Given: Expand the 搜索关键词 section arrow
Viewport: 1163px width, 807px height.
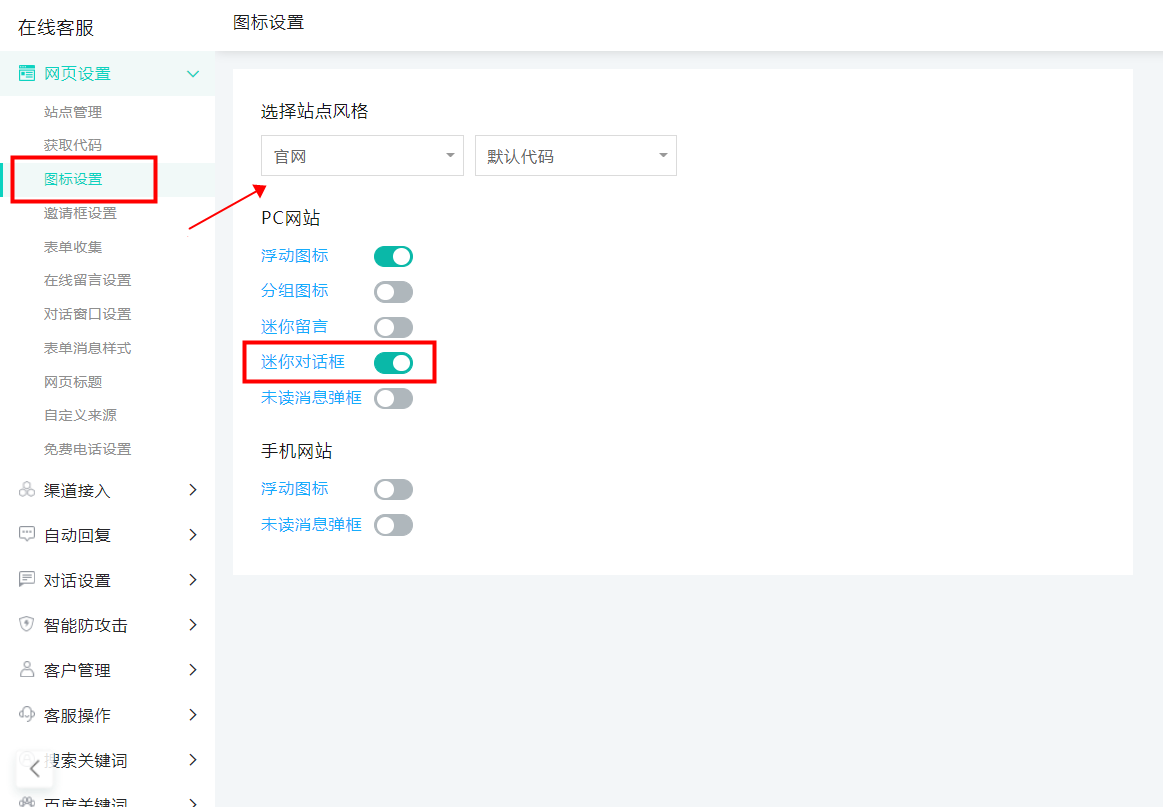Looking at the screenshot, I should pyautogui.click(x=193, y=760).
